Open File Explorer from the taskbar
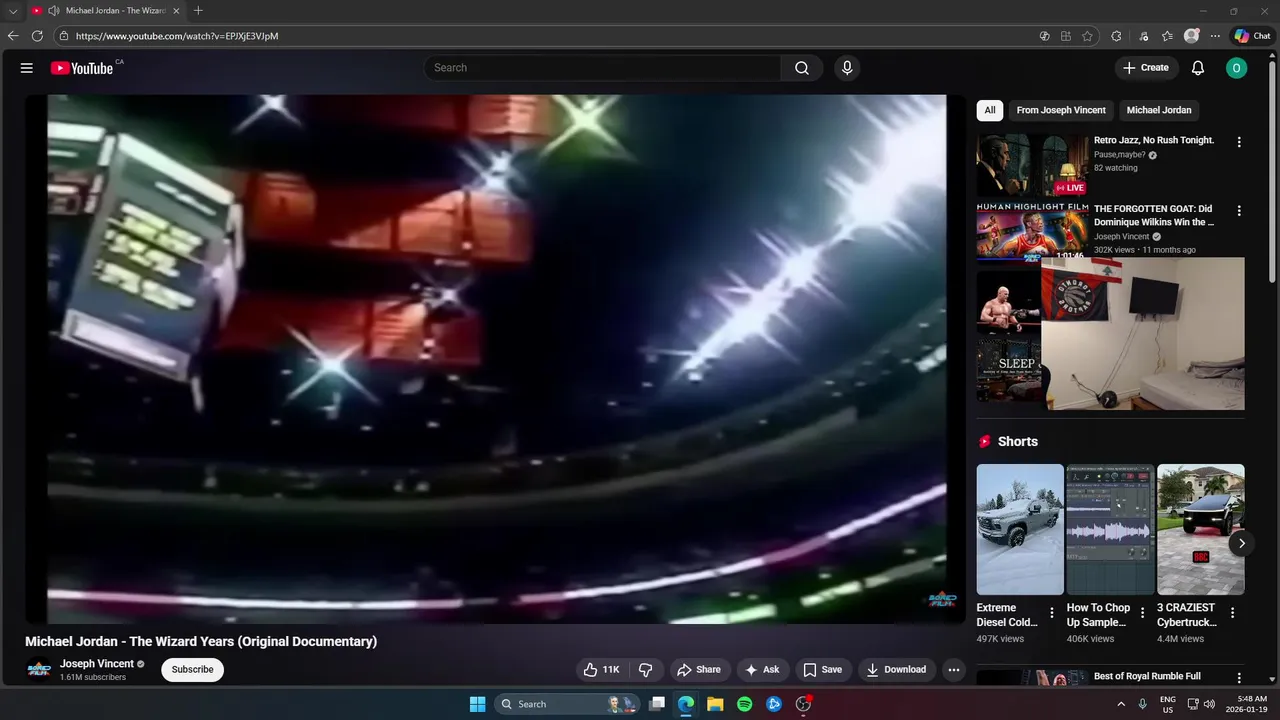This screenshot has height=720, width=1280. (x=715, y=704)
